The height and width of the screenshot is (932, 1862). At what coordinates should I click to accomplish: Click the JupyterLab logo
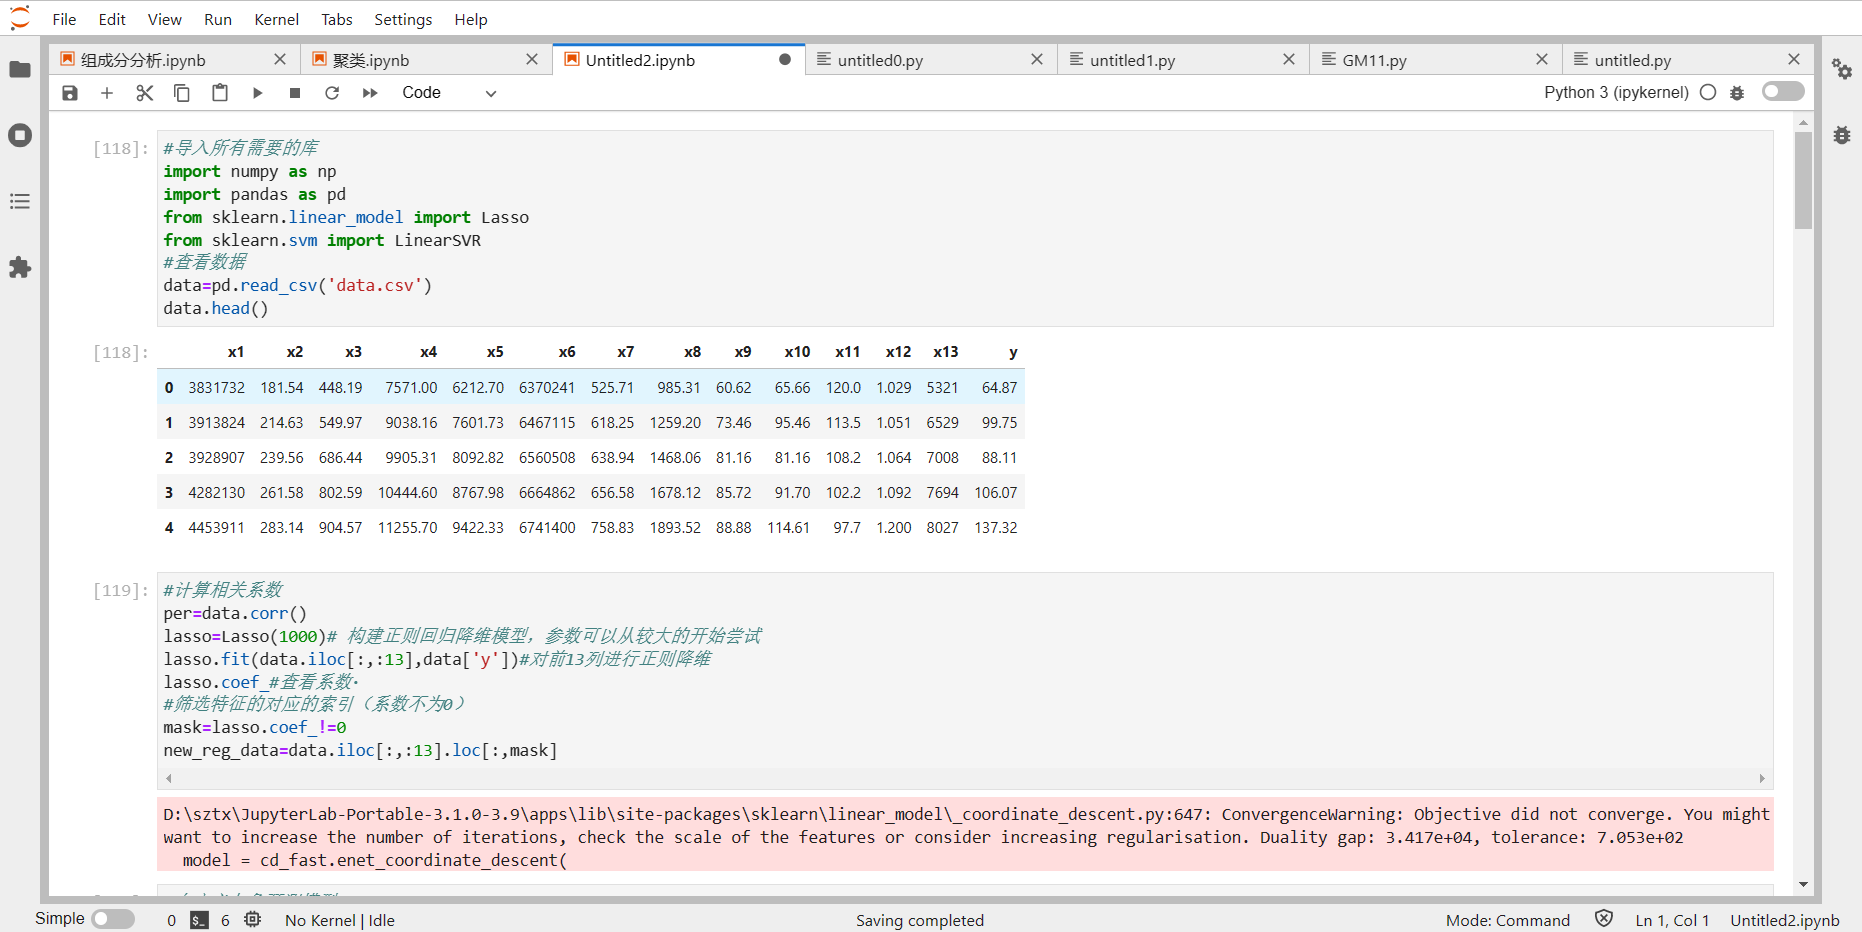tap(20, 18)
